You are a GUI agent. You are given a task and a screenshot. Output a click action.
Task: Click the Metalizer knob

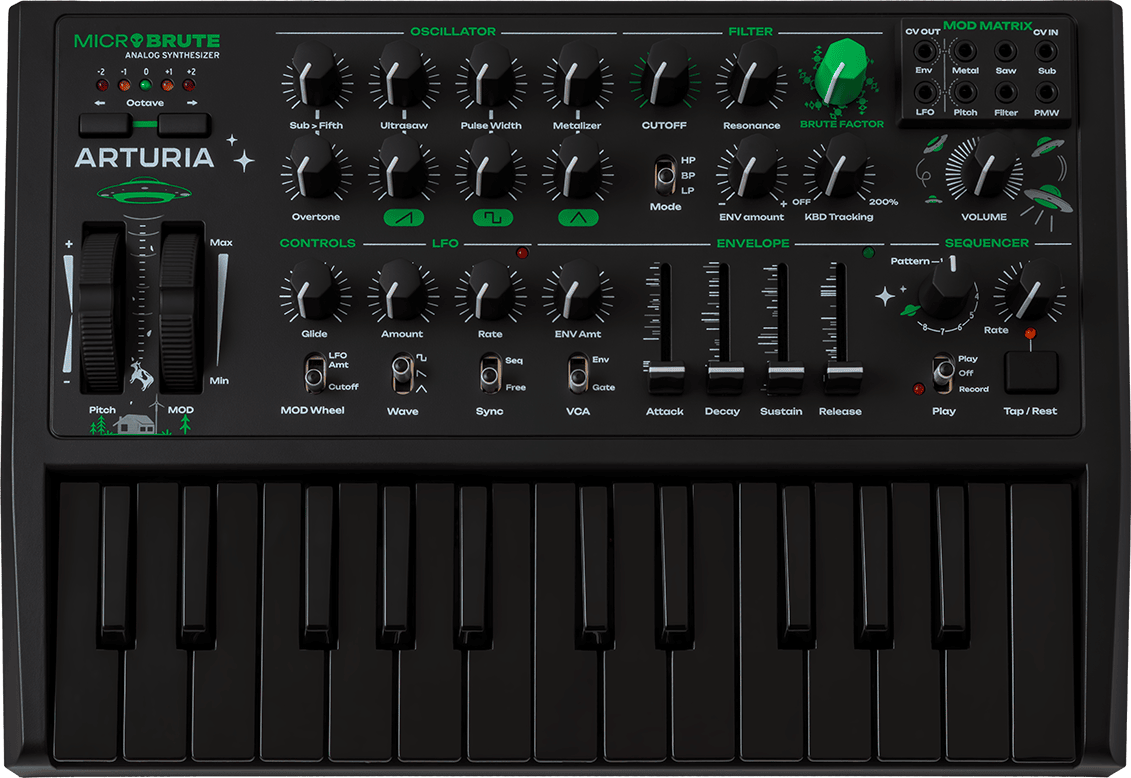577,77
